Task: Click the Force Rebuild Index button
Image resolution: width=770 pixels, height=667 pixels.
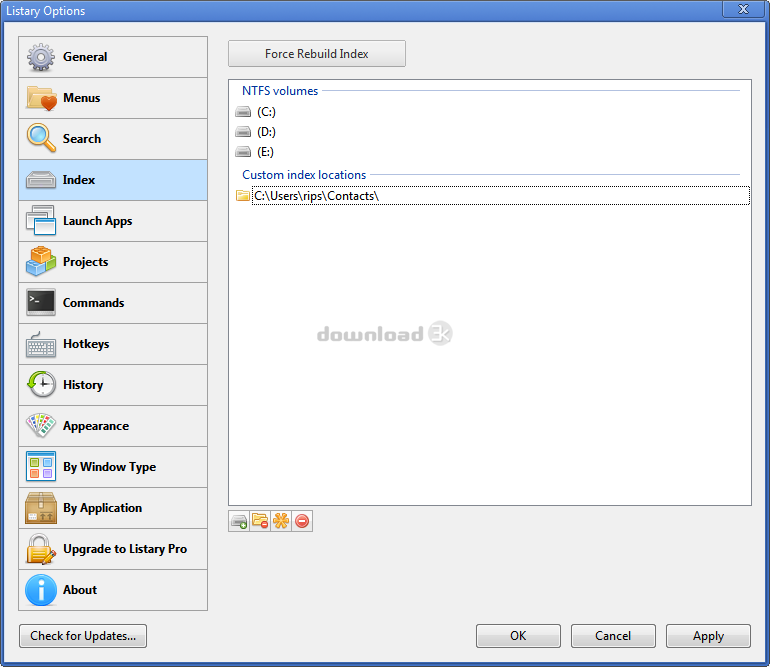Action: click(x=317, y=54)
